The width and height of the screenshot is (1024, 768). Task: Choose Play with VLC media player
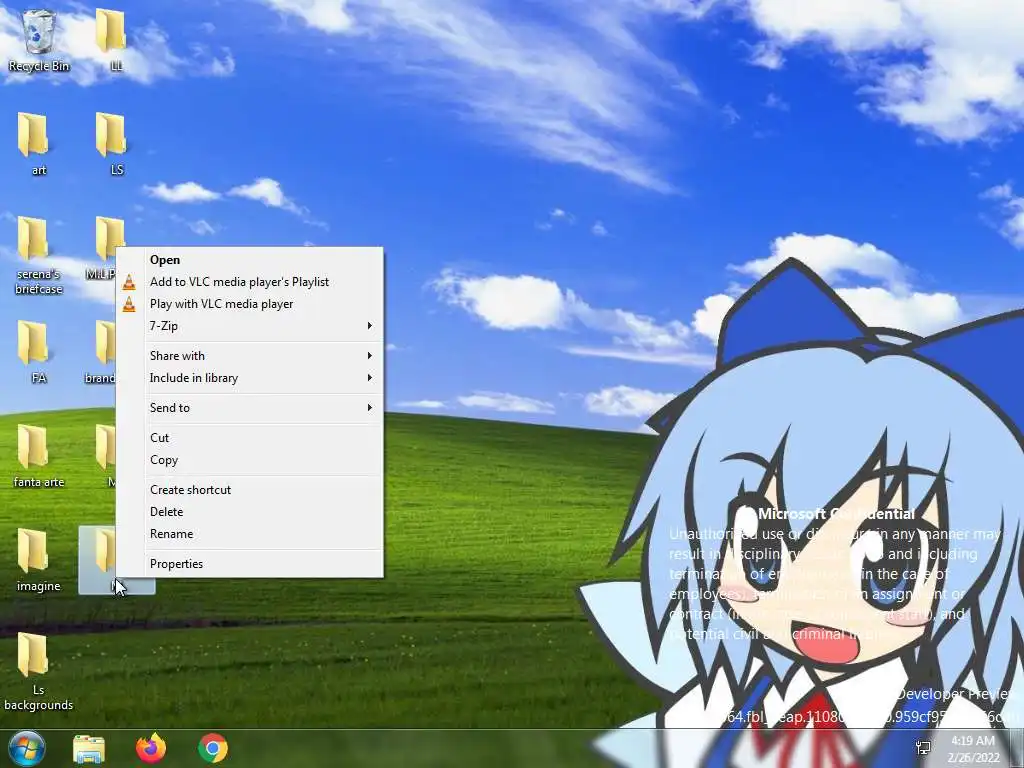(249, 304)
